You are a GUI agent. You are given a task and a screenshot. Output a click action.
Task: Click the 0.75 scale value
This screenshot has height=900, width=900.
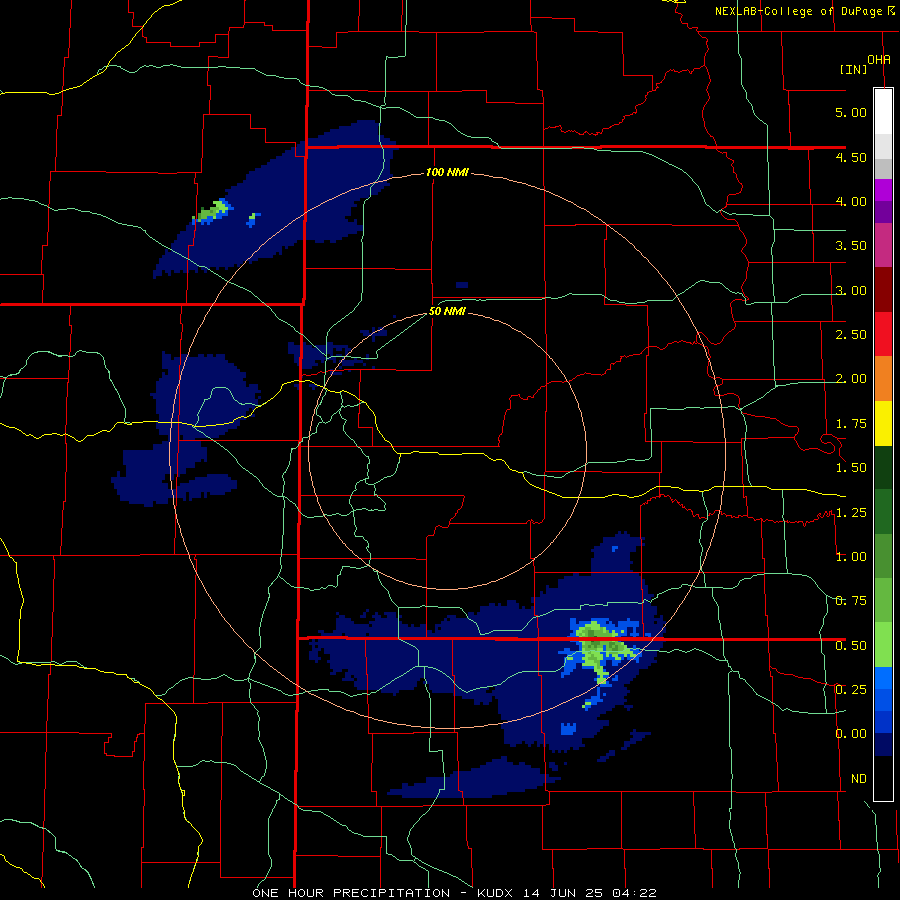pyautogui.click(x=851, y=601)
